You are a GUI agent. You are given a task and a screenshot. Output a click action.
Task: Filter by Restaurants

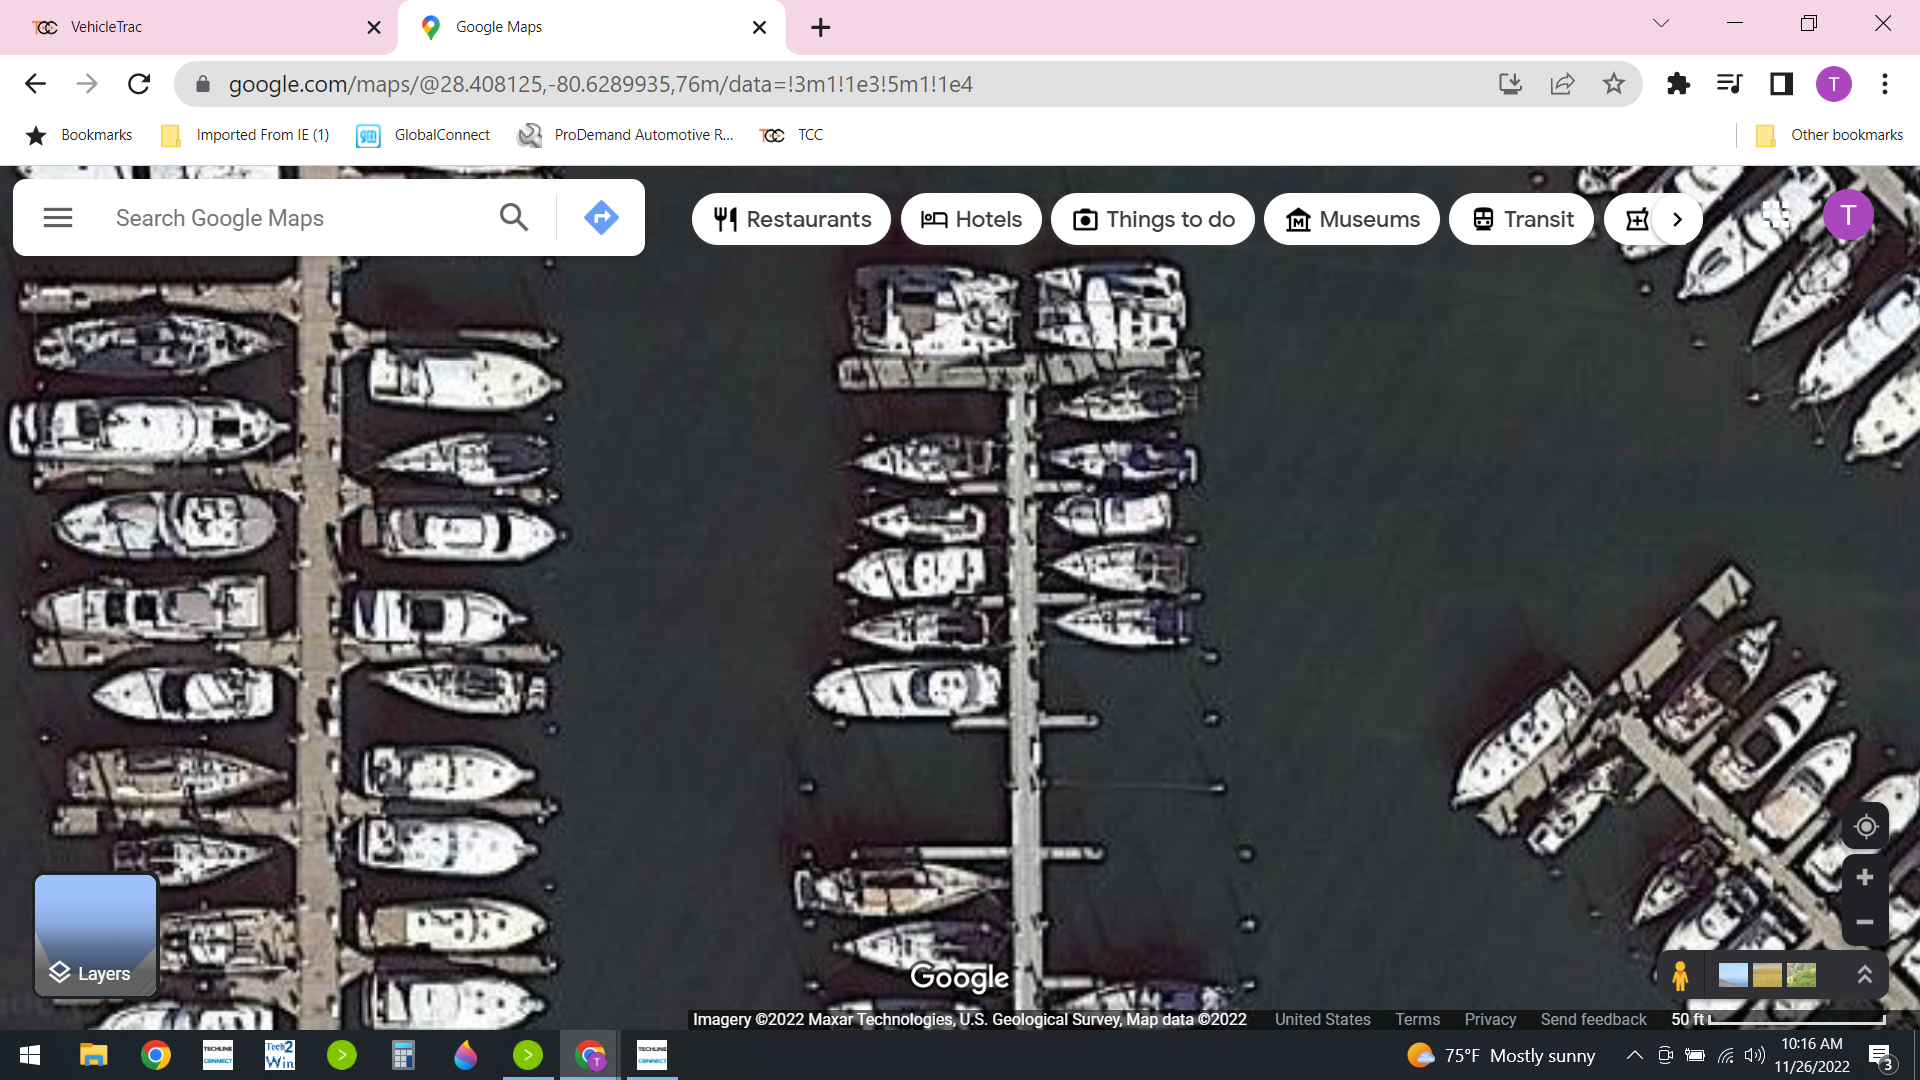click(x=791, y=219)
